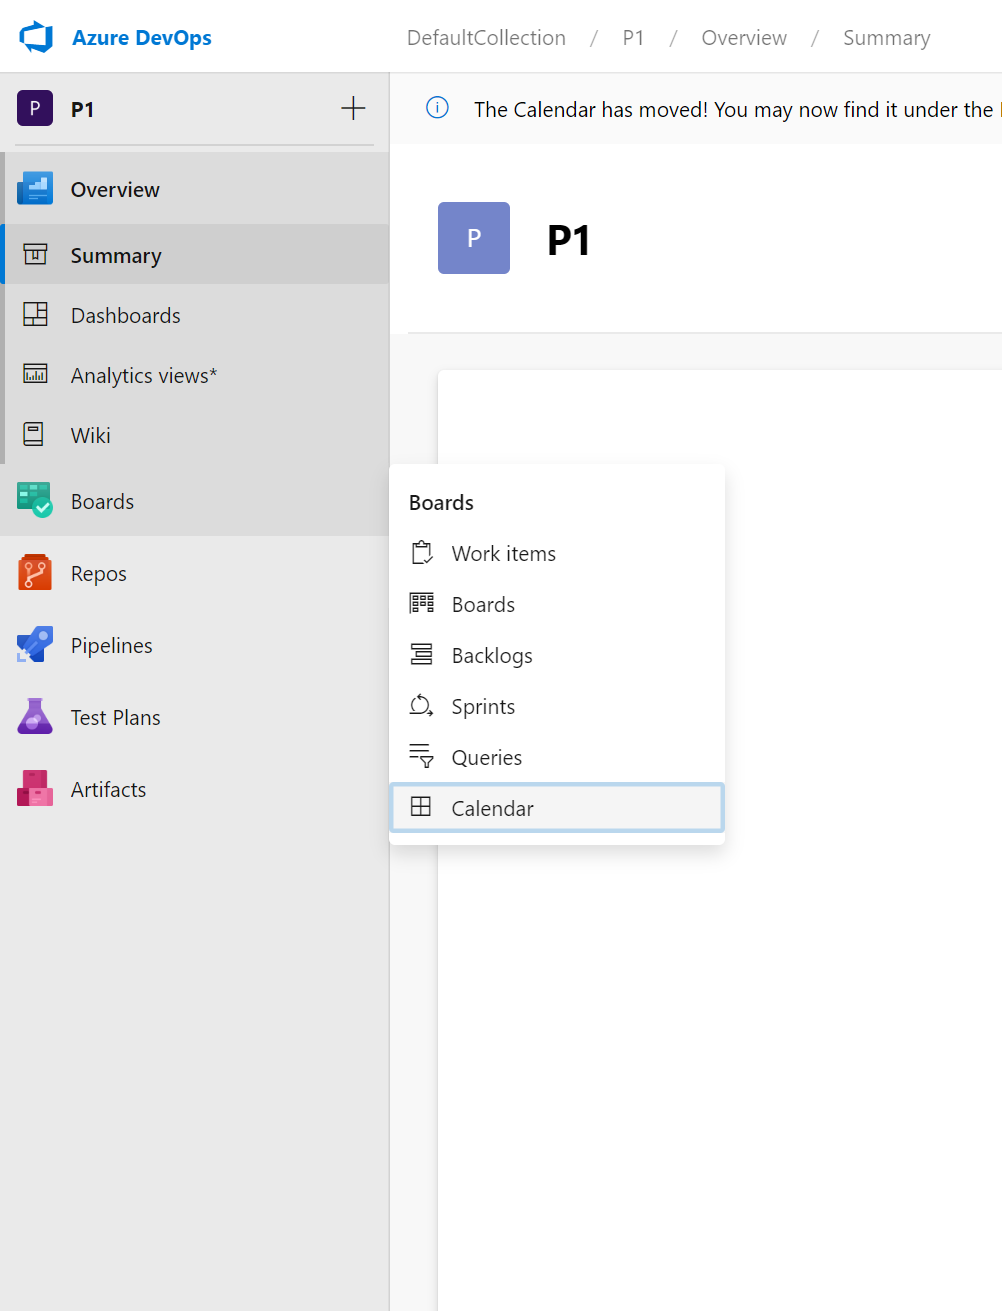Open Backlogs from the Boards flyout
Viewport: 1002px width, 1311px height.
[x=491, y=655]
